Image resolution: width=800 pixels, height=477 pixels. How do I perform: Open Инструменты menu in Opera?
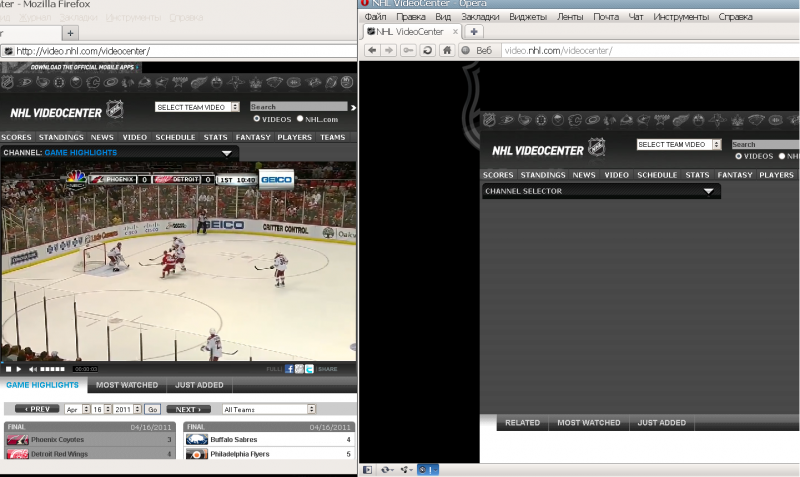[x=681, y=17]
